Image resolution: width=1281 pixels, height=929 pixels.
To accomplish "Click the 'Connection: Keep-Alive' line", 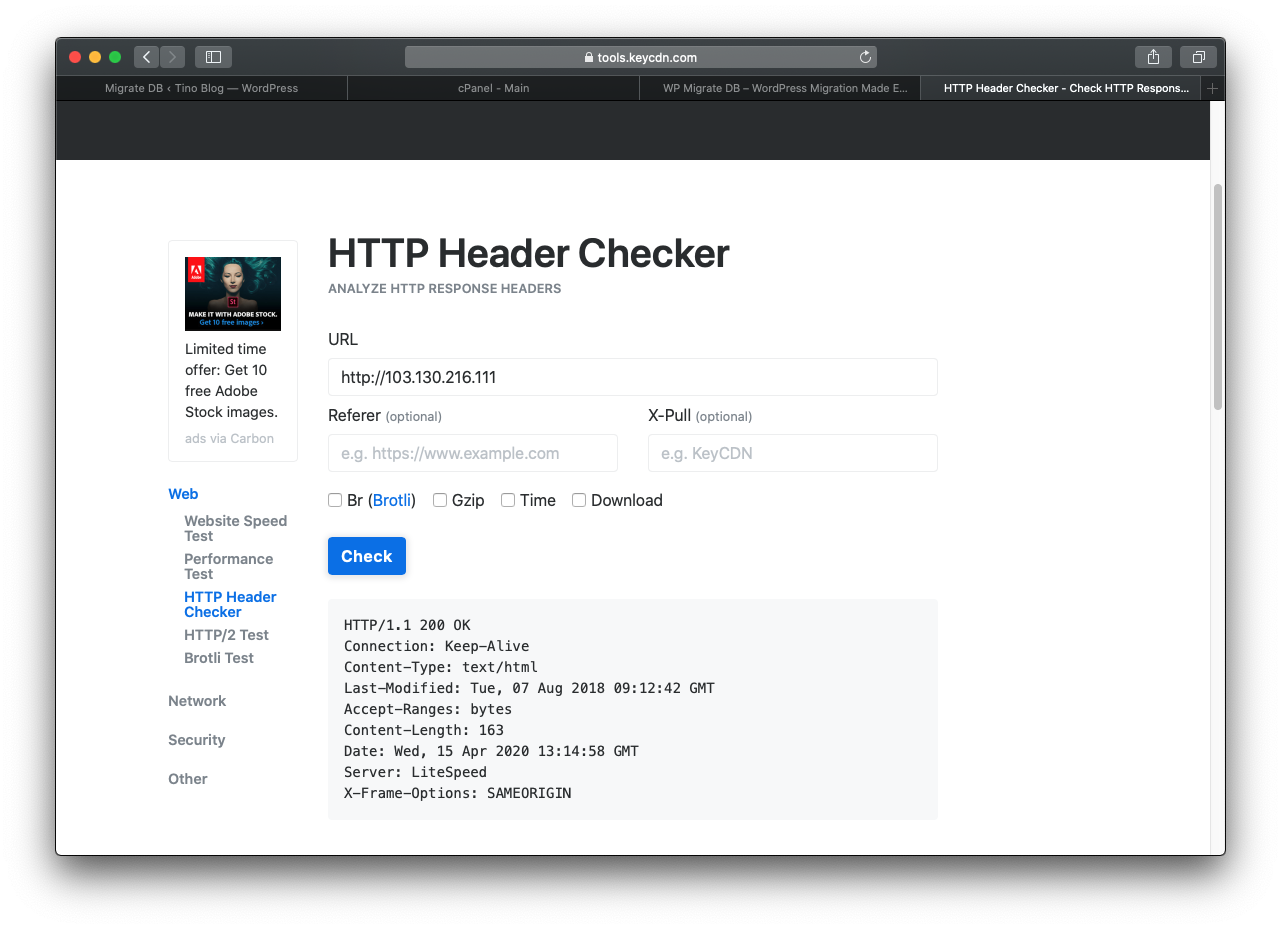I will click(x=436, y=646).
